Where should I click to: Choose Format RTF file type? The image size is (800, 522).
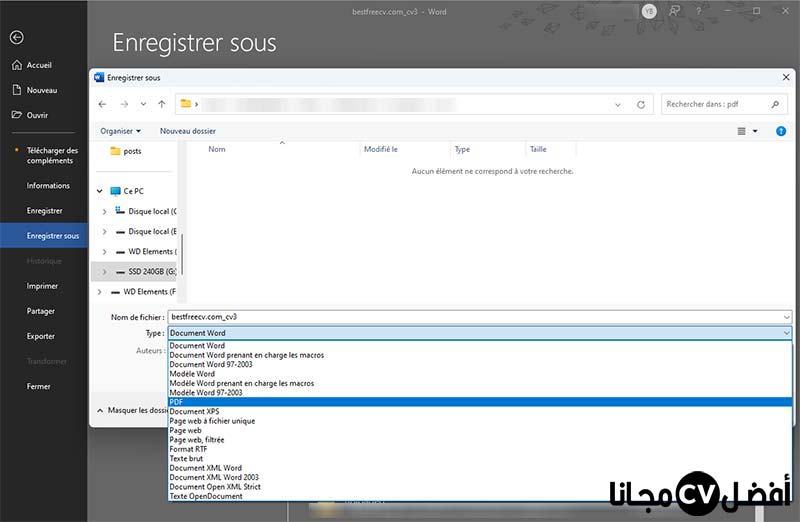point(480,449)
